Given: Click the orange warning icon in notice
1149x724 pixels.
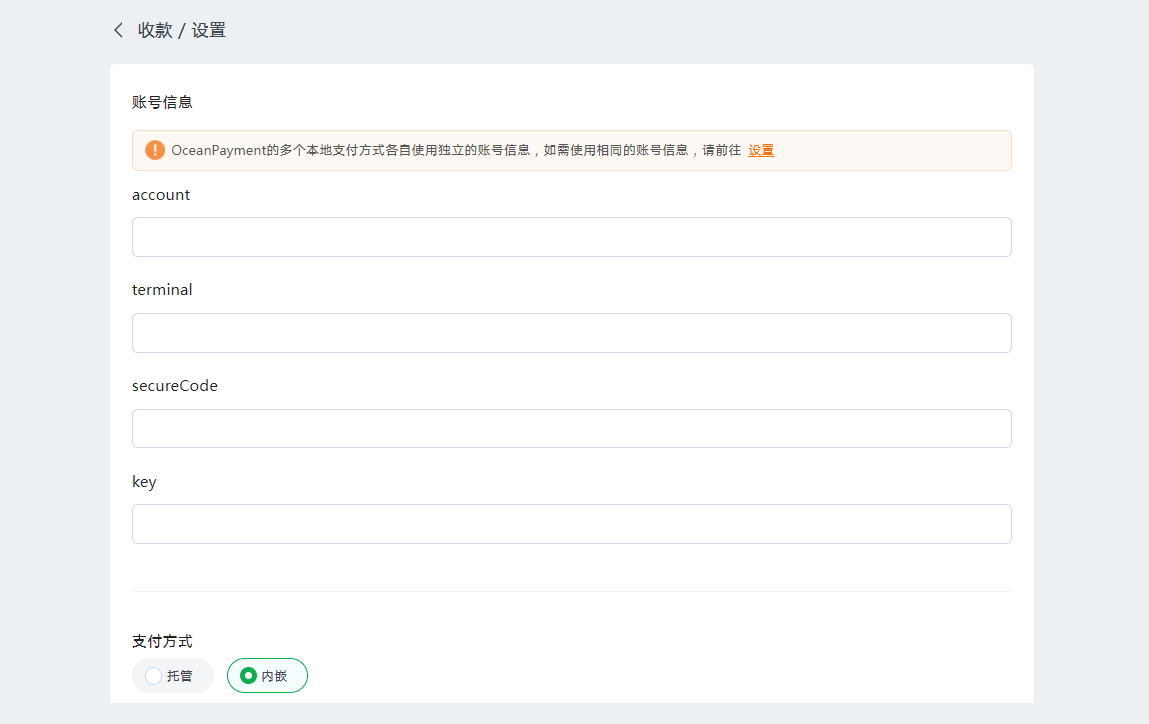Looking at the screenshot, I should (155, 150).
